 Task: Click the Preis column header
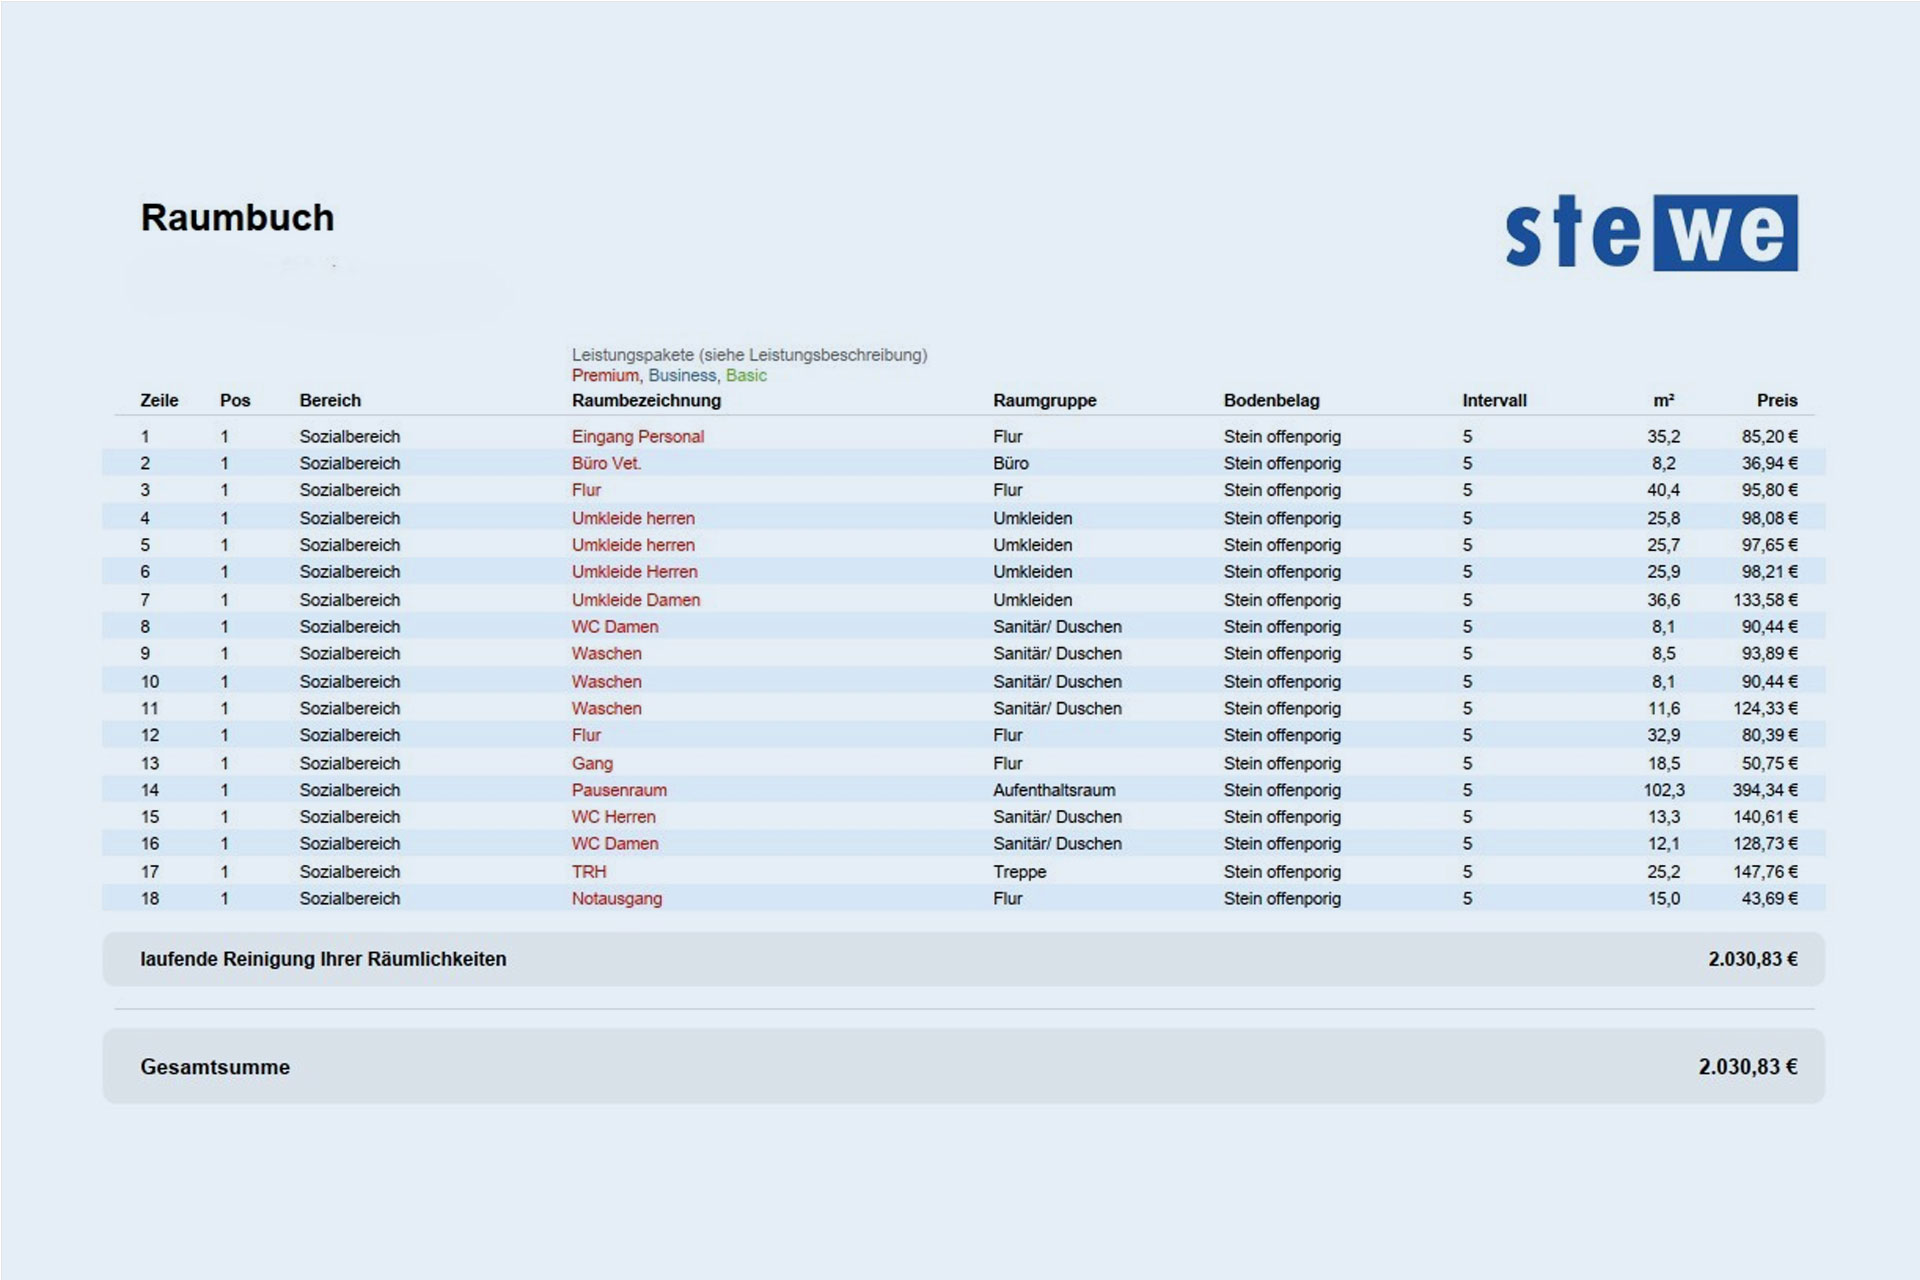(x=1776, y=400)
